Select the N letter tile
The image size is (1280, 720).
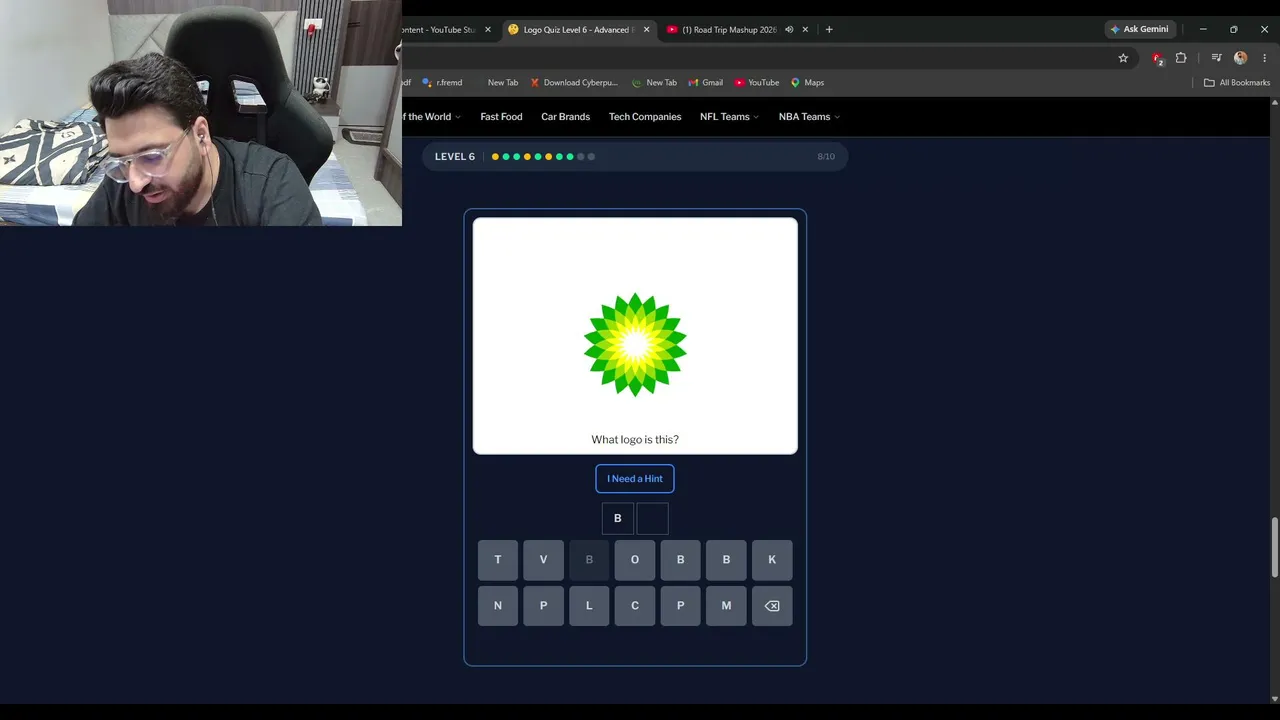tap(498, 605)
